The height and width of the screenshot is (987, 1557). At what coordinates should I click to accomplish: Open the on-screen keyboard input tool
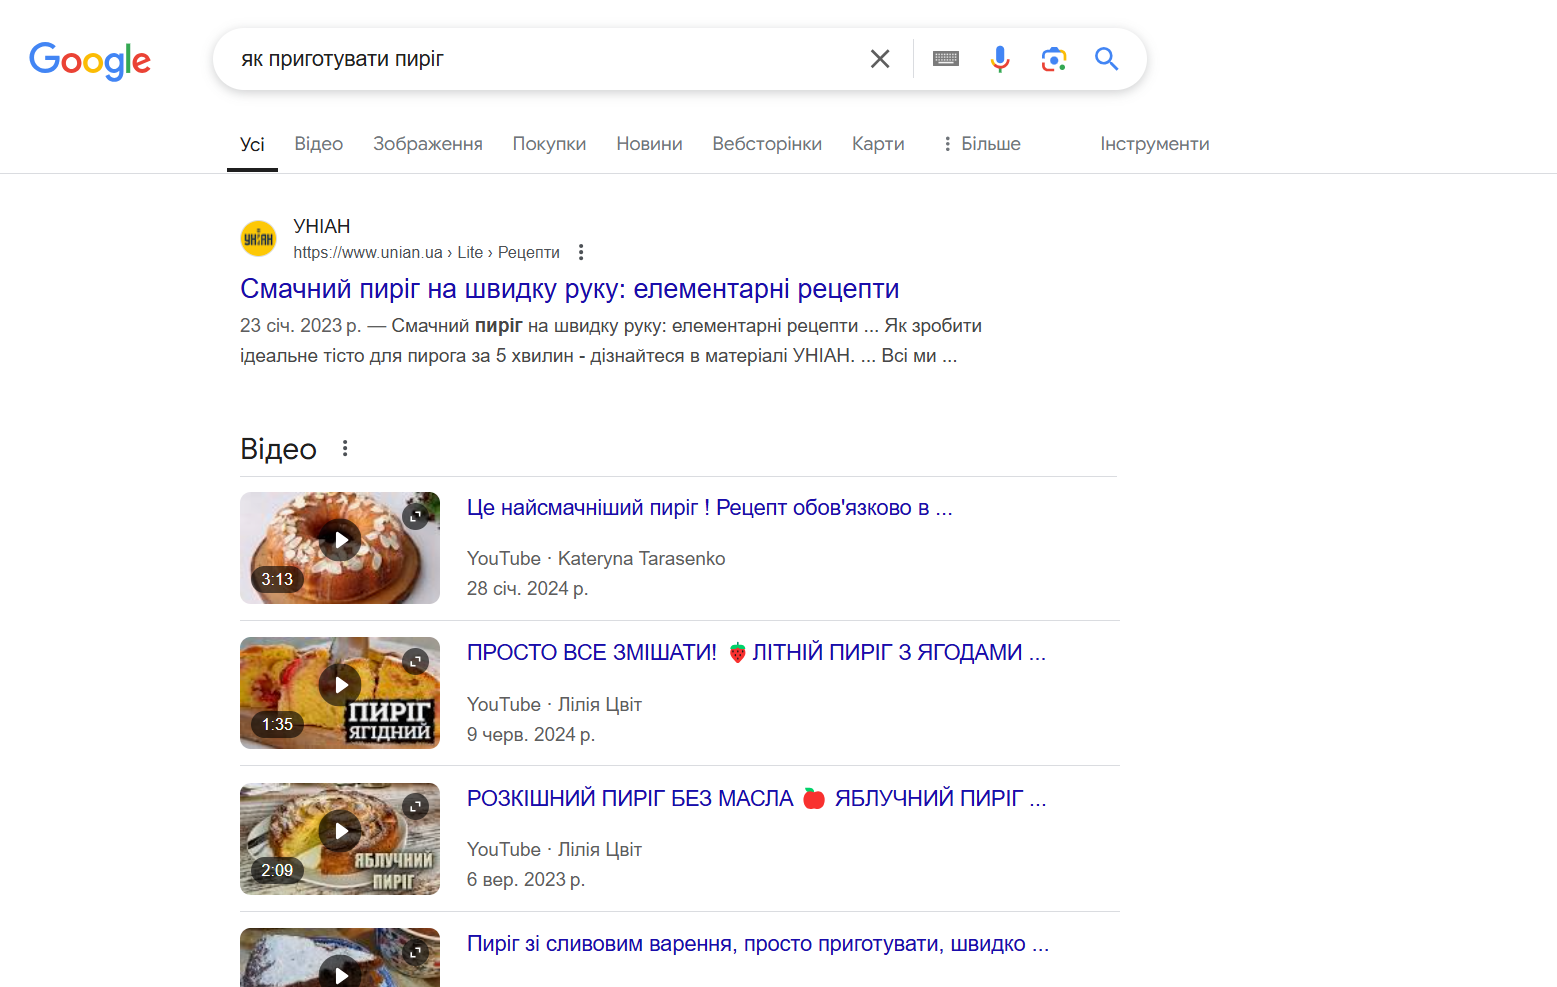946,59
